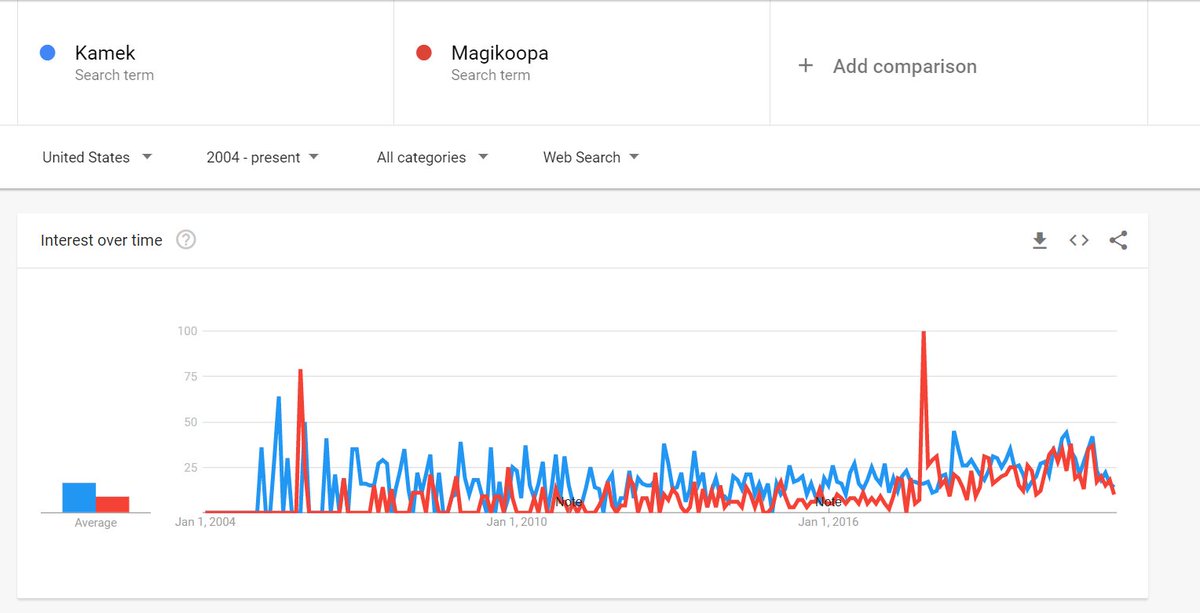Screen dimensions: 1200x613
Task: Open the Interest over time help icon
Action: pos(186,240)
